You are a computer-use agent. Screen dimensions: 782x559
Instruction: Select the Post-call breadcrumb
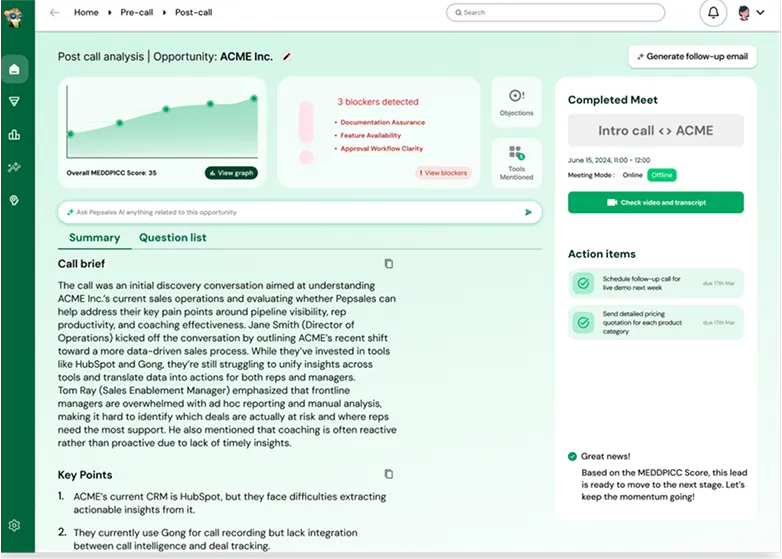(194, 12)
